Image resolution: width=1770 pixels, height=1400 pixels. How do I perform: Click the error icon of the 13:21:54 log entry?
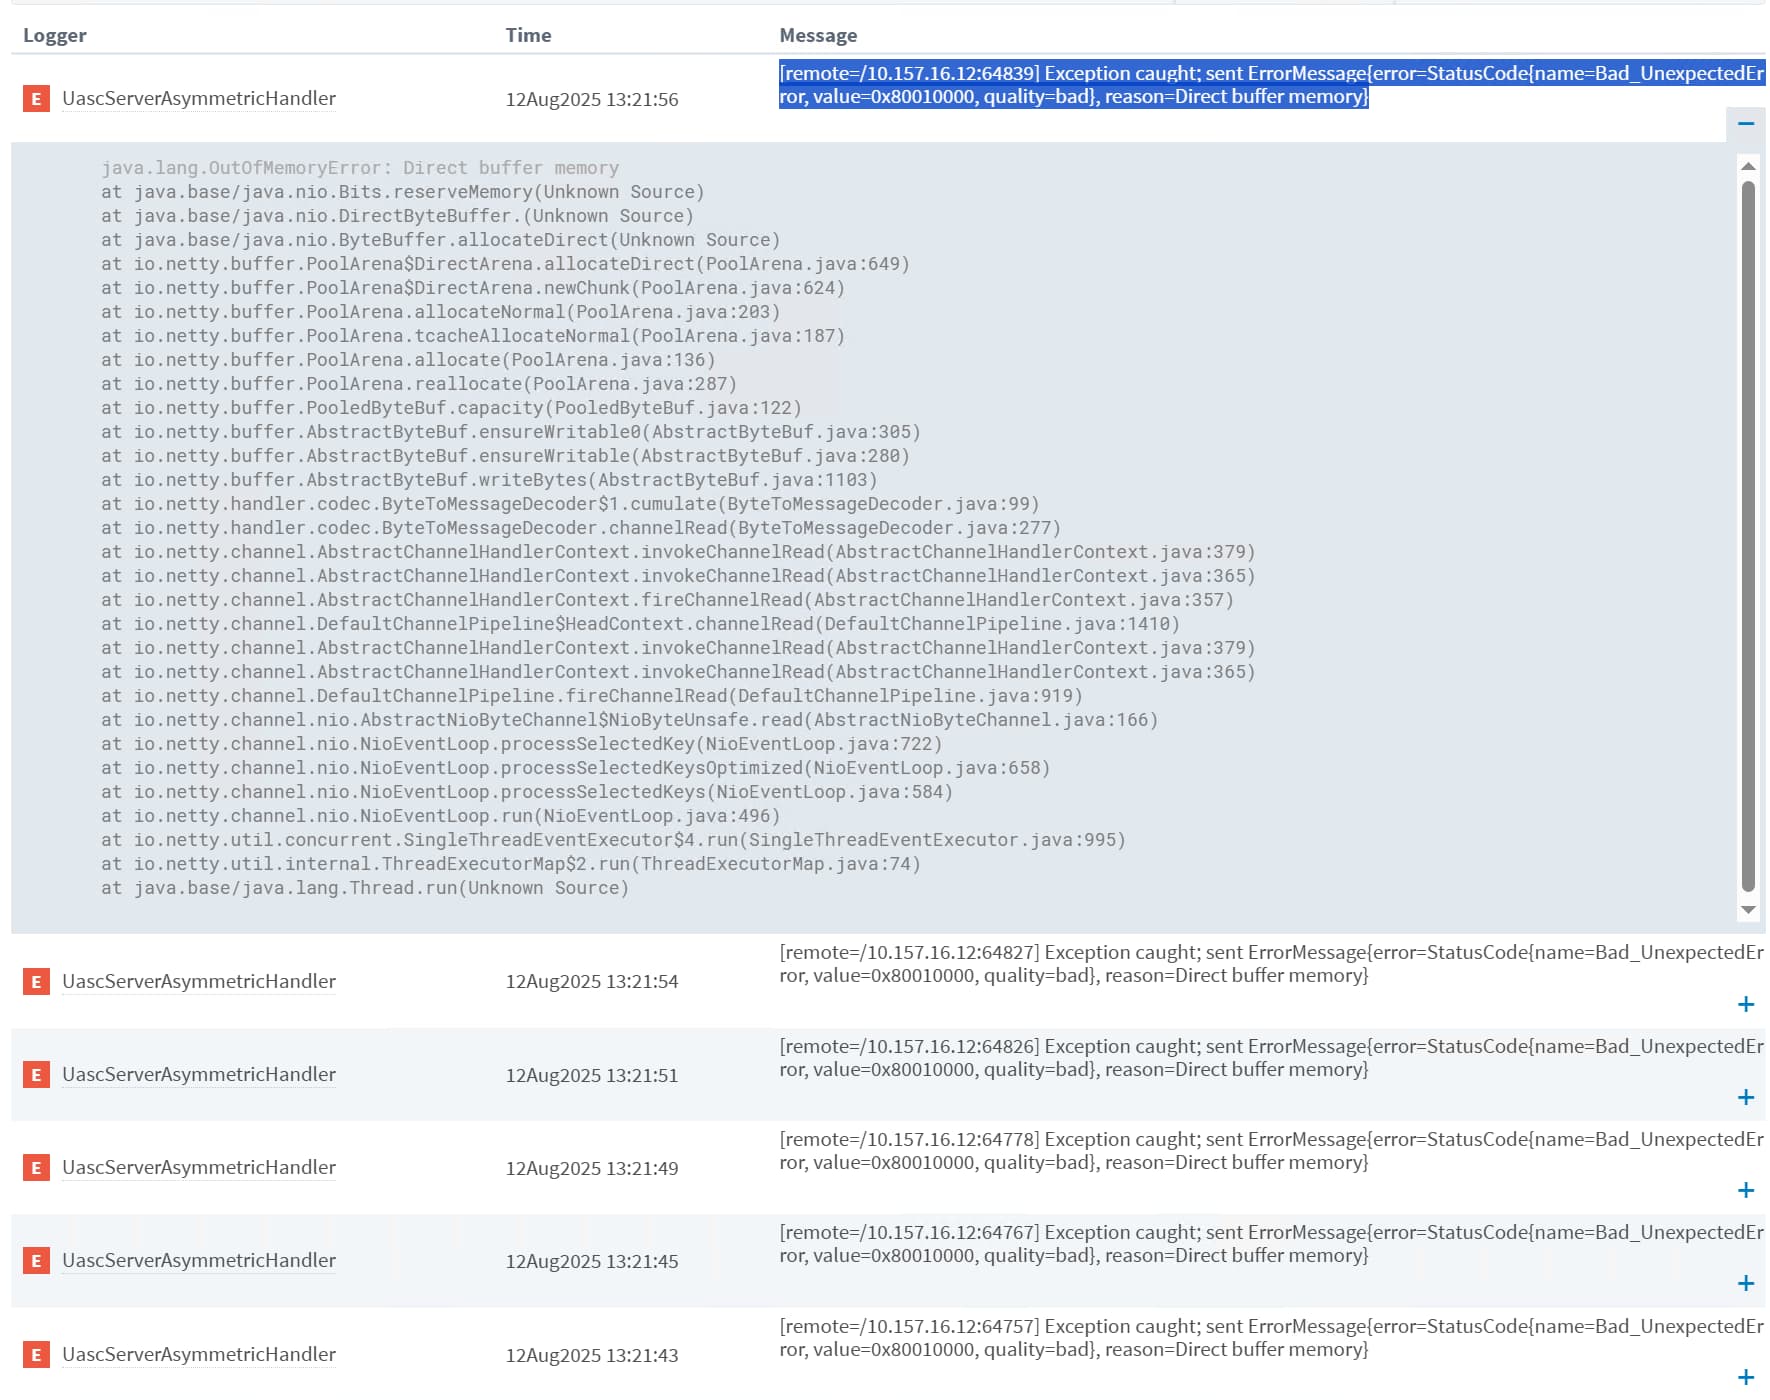coord(36,981)
